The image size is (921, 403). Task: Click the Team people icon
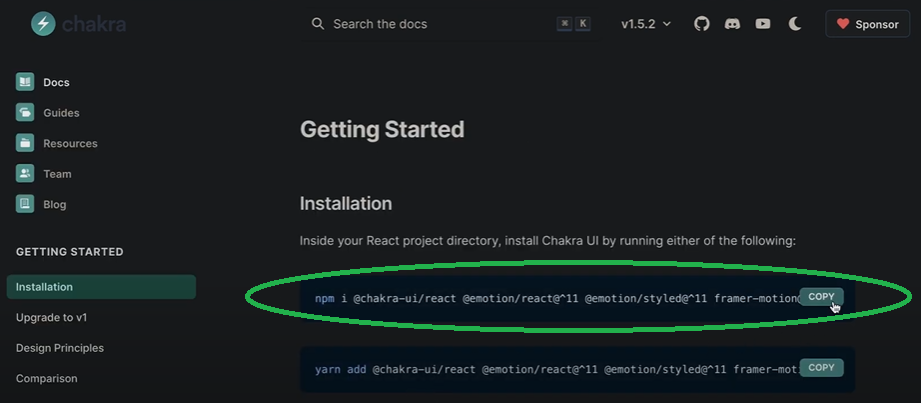tap(25, 173)
